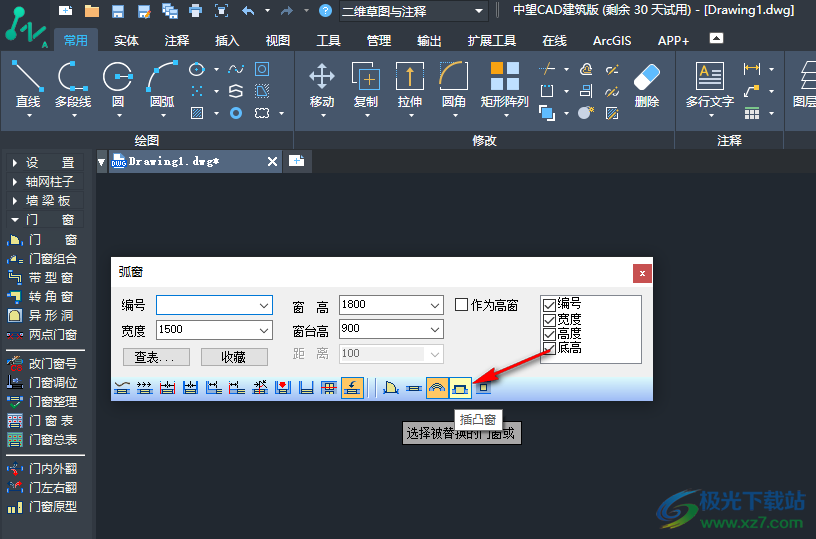Click the 移动 move tool
Screen dimensions: 816x539
click(x=322, y=86)
